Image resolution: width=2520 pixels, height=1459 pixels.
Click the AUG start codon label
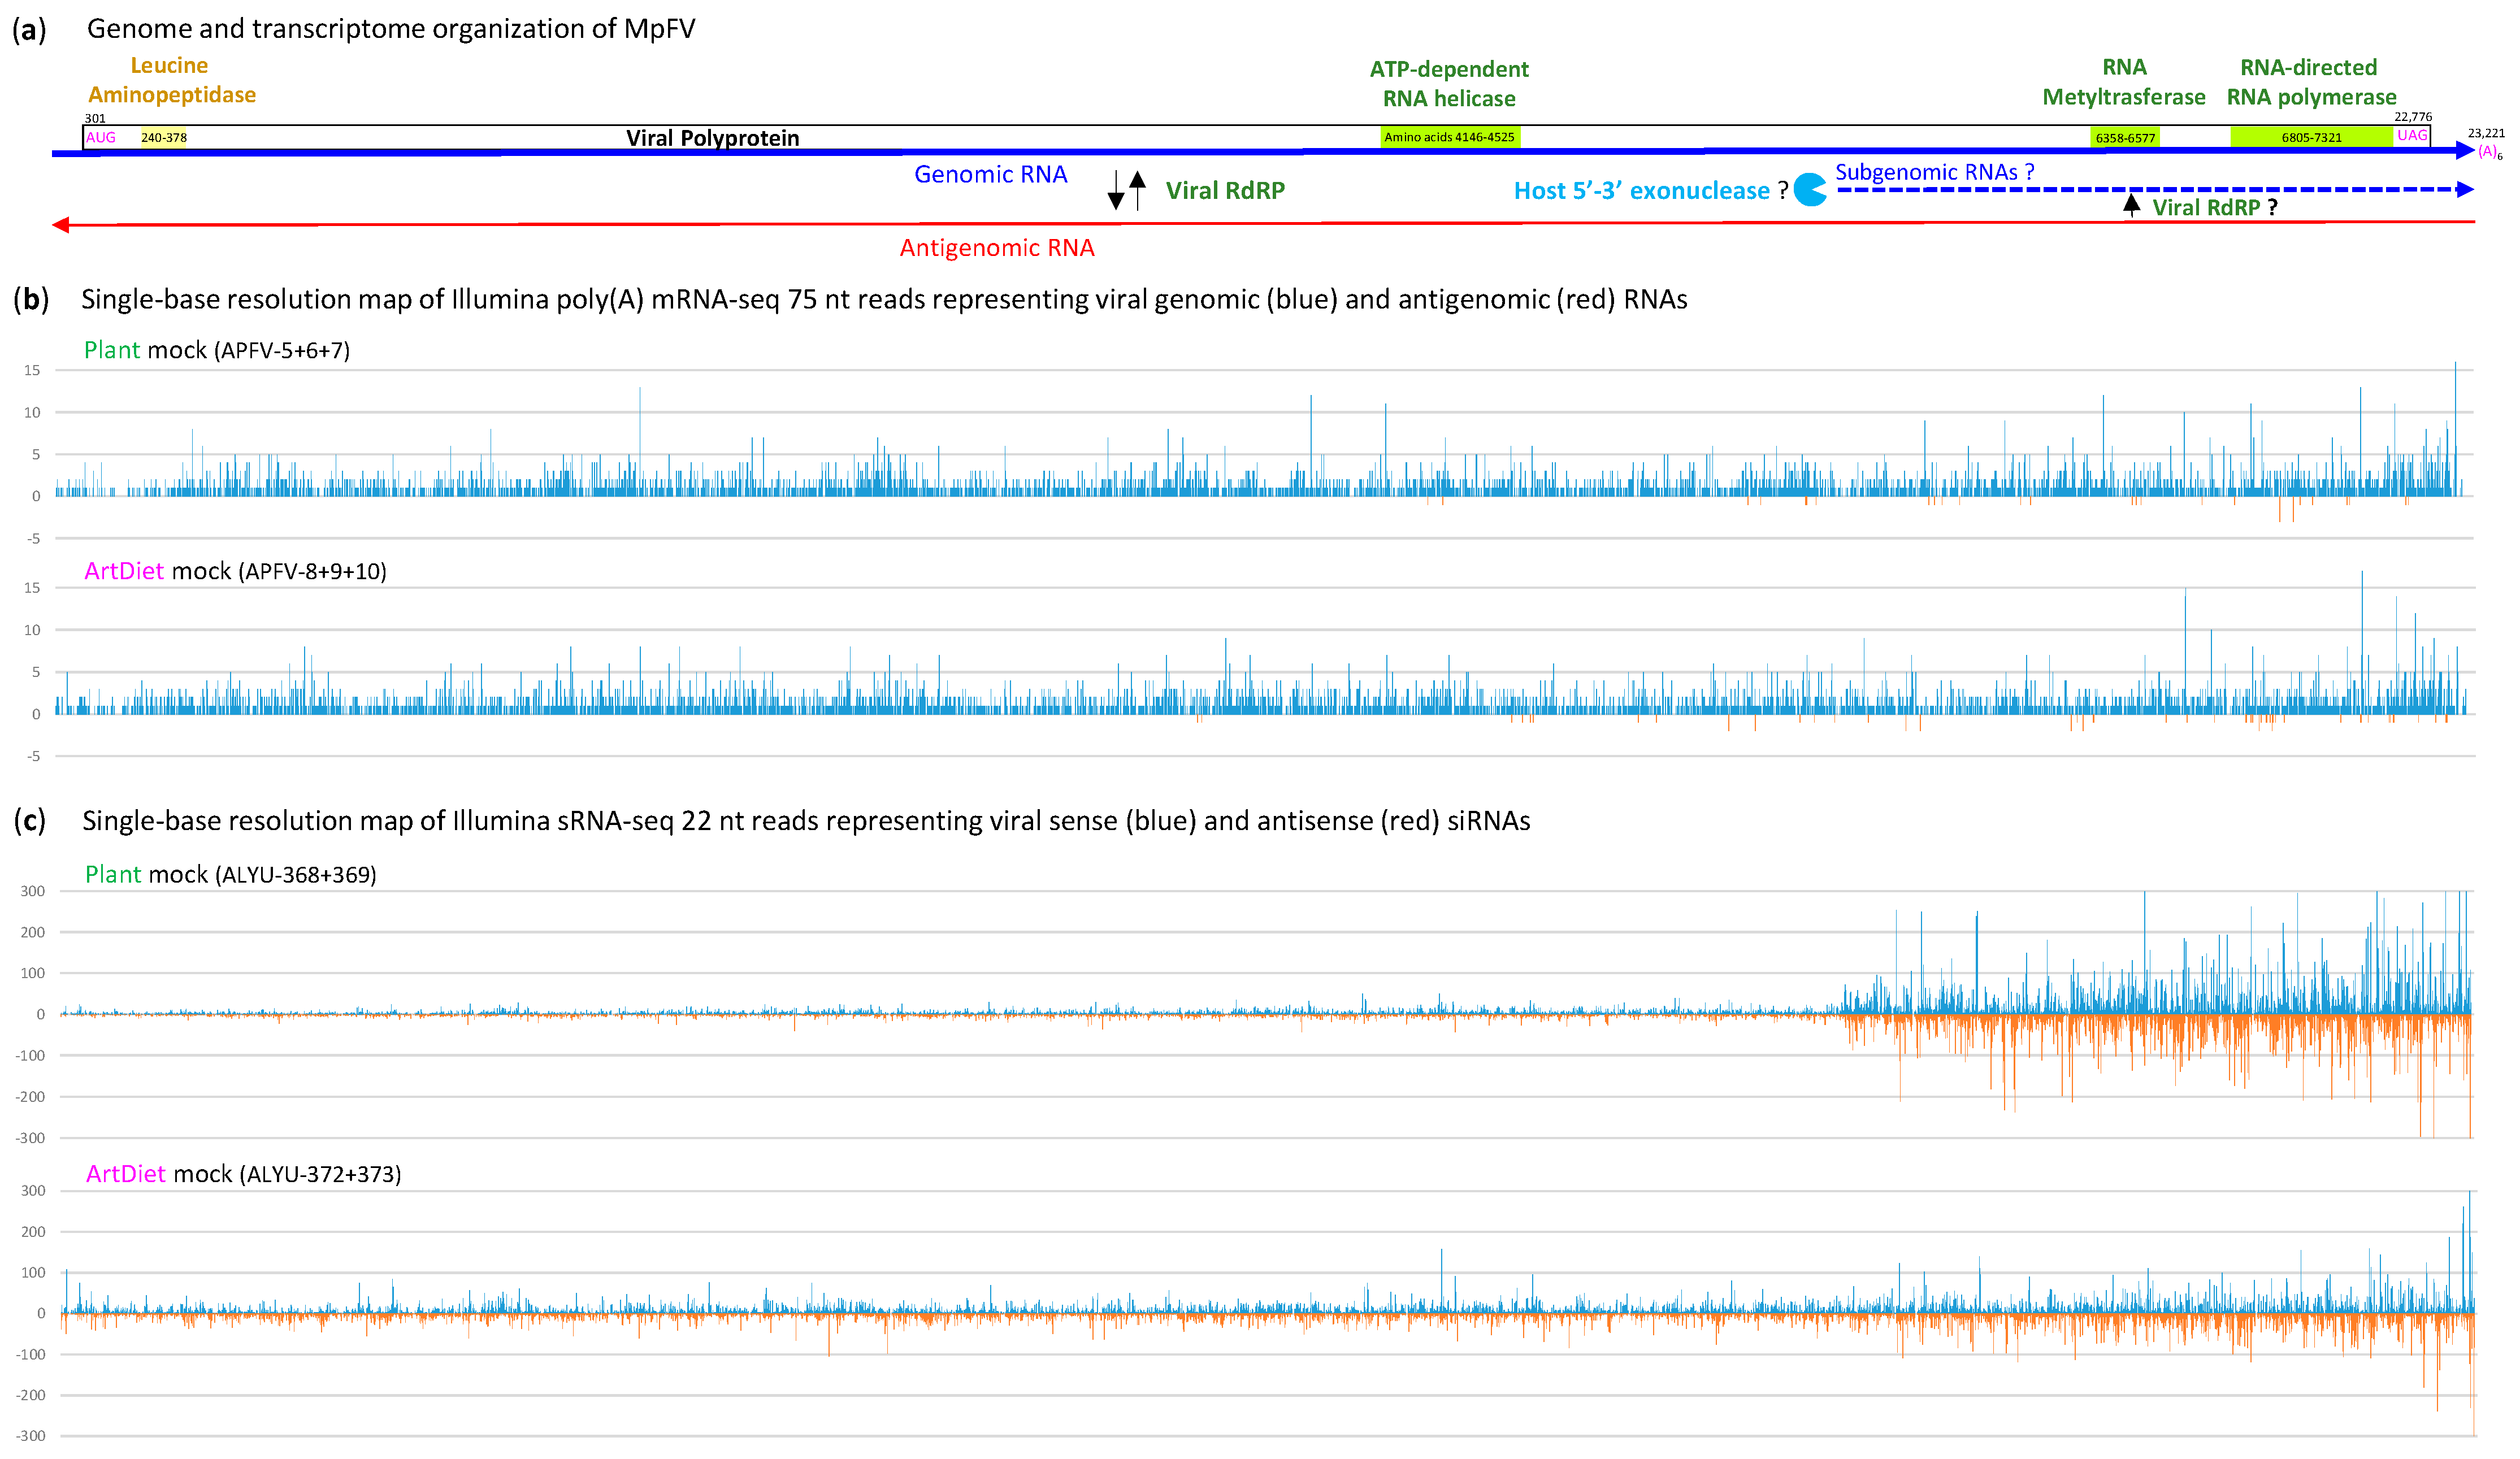(x=101, y=137)
